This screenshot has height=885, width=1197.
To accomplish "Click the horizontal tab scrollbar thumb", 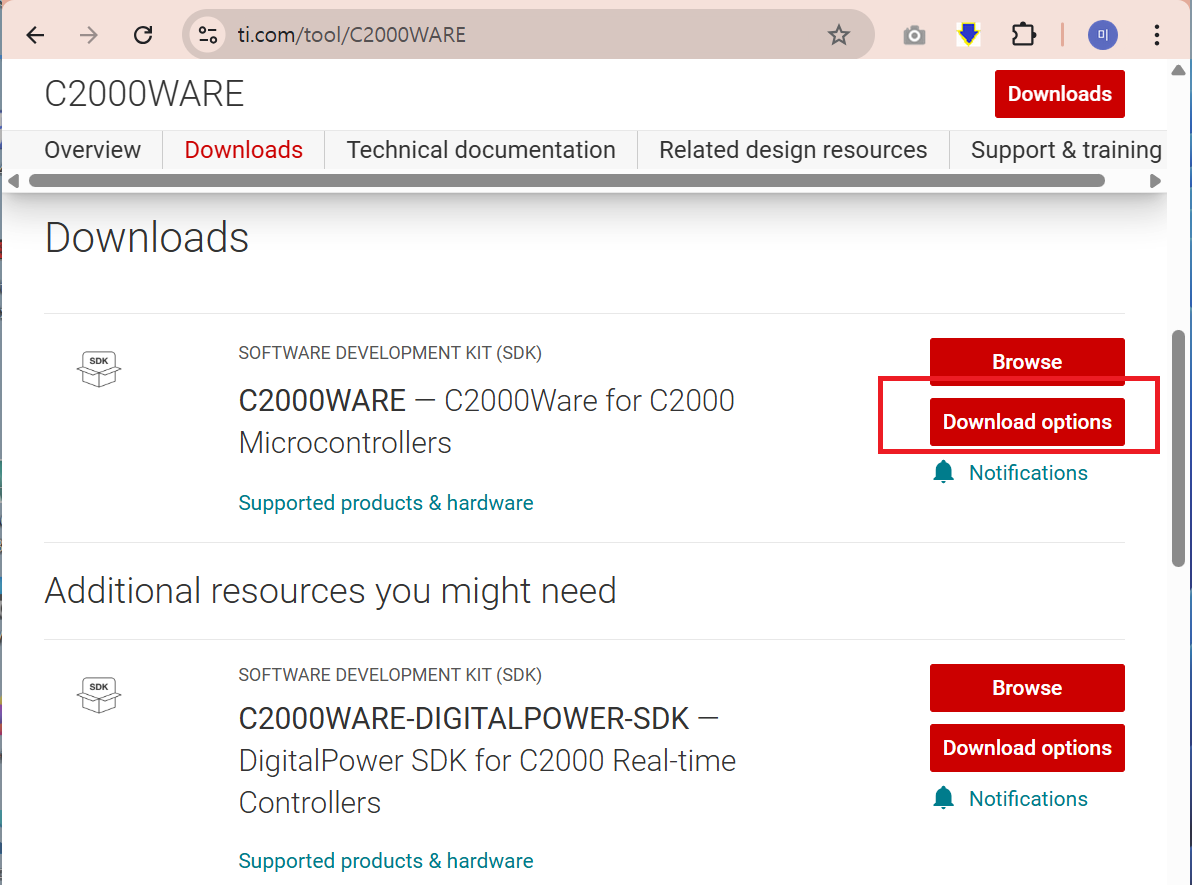I will coord(566,181).
